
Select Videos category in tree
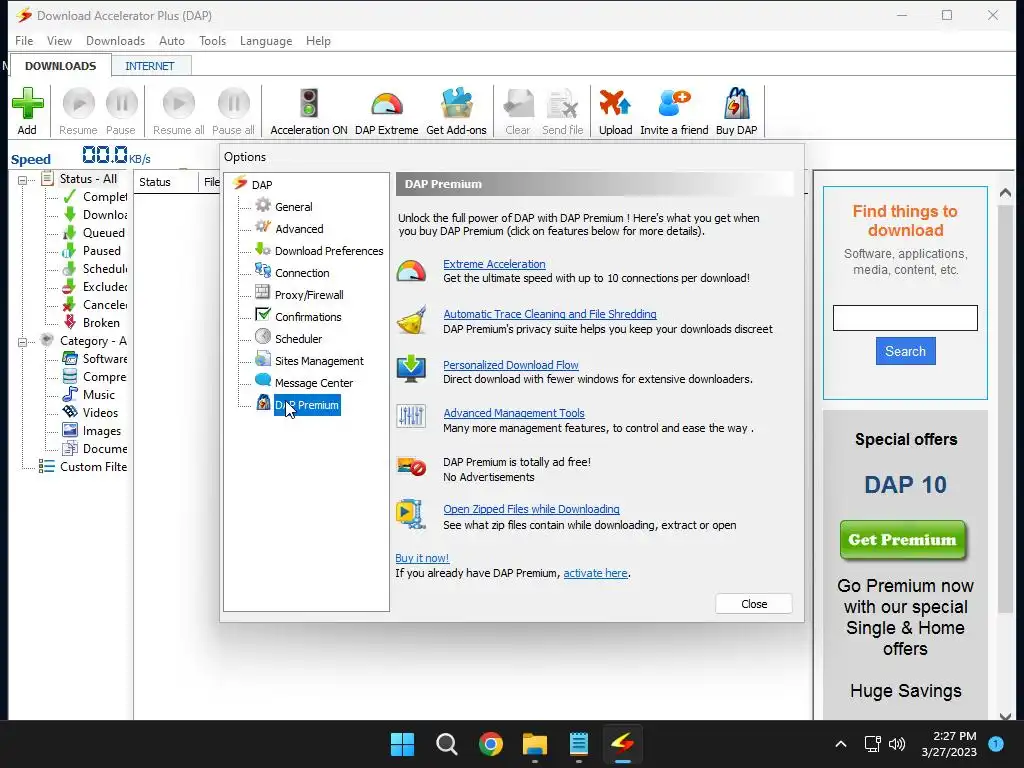(x=100, y=413)
